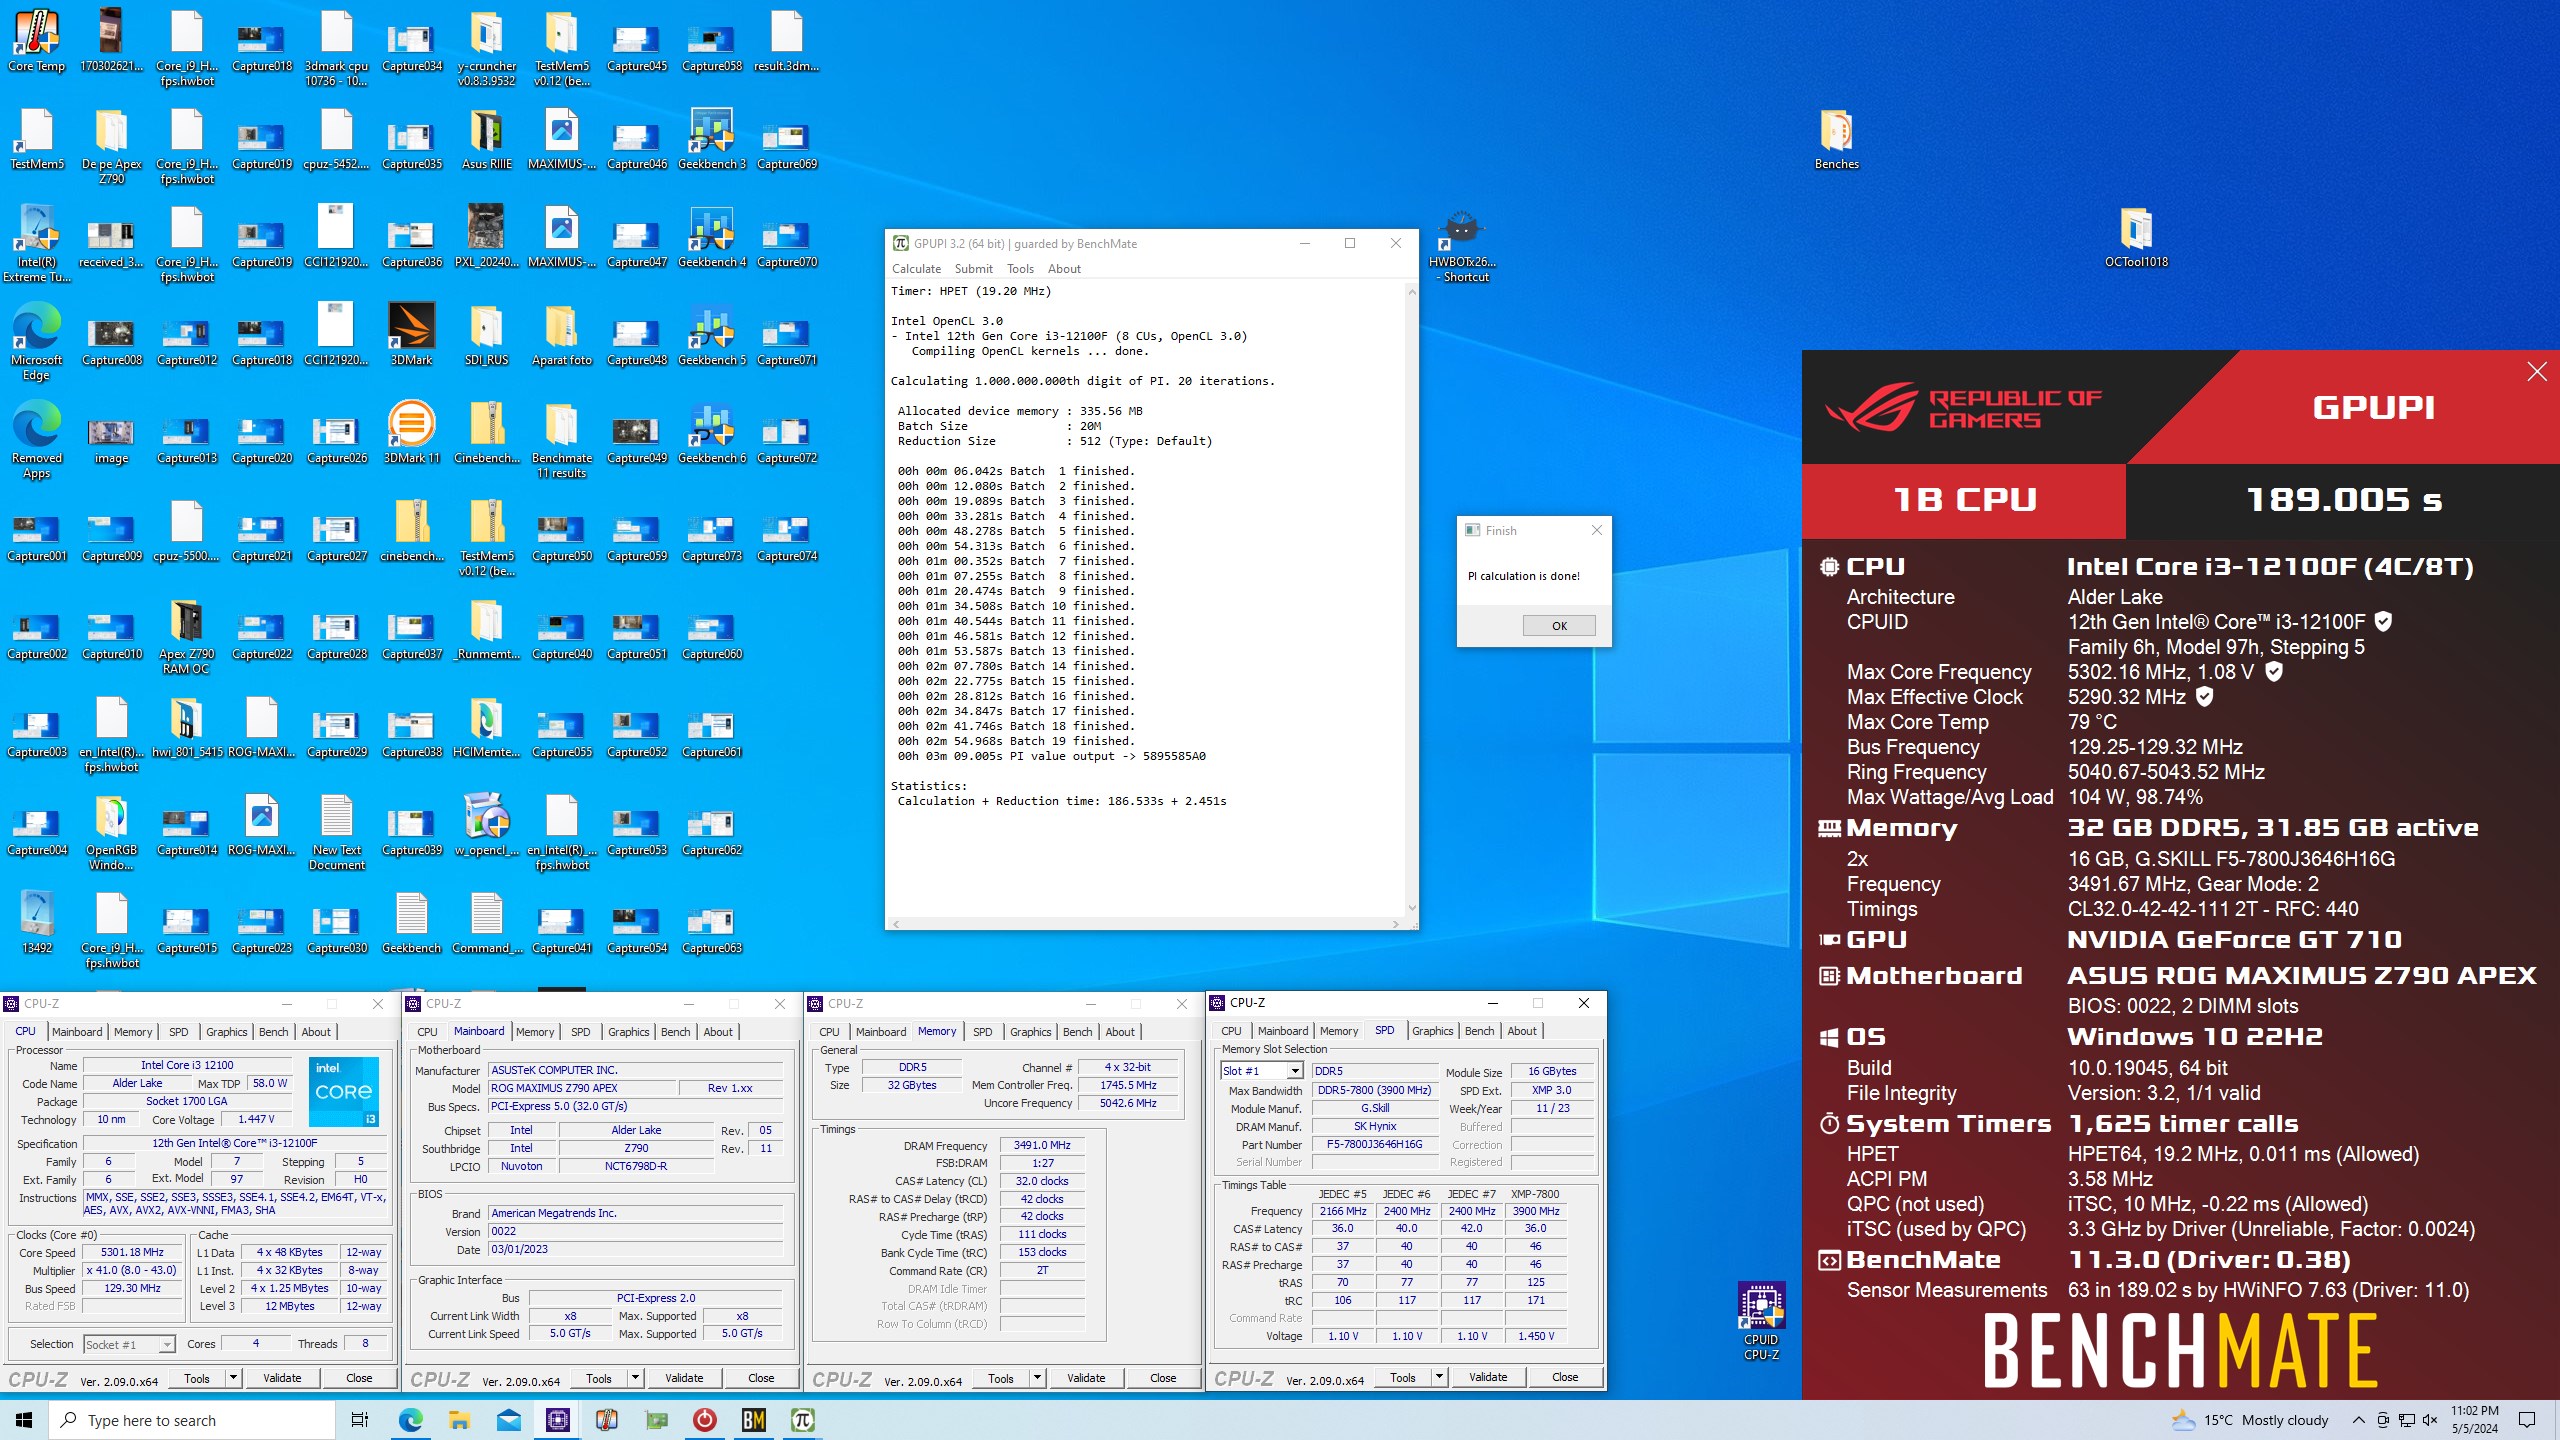Show hidden system tray icons chevron
This screenshot has width=2560, height=1440.
pos(2358,1420)
